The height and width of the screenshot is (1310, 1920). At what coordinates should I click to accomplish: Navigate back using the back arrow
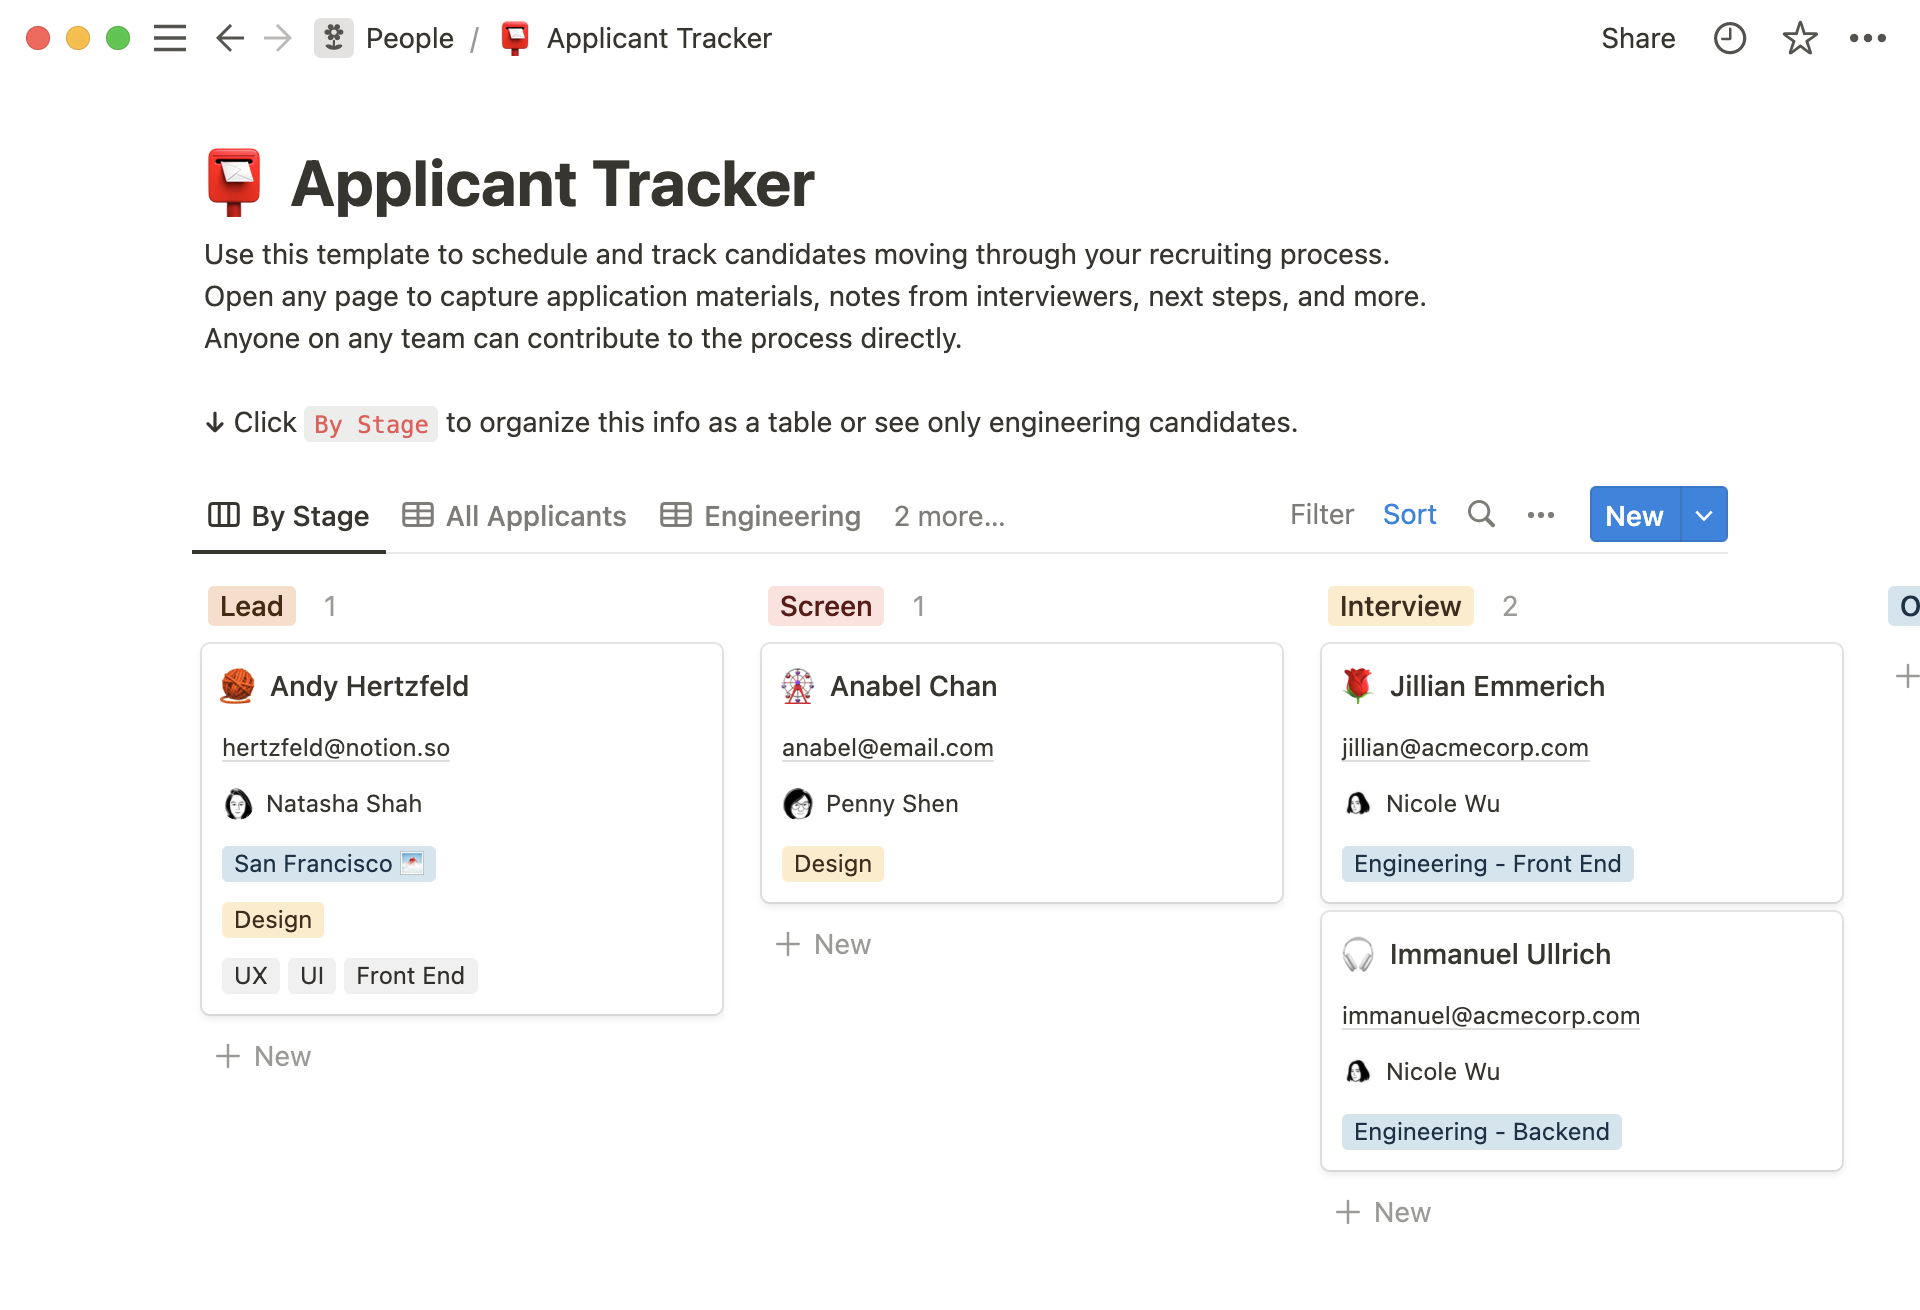pos(229,38)
